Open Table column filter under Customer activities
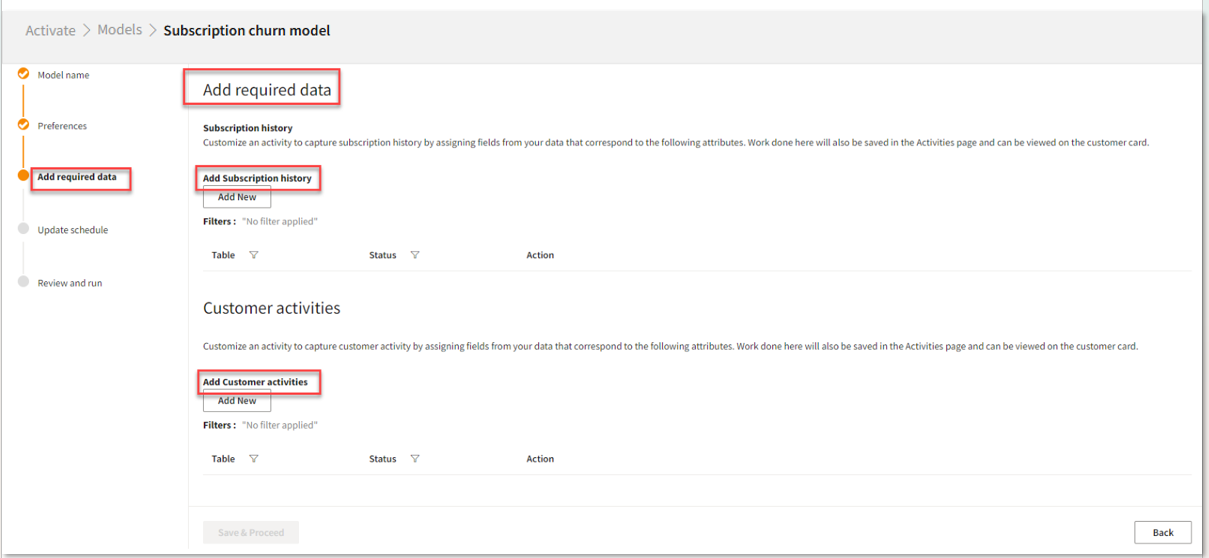1209x558 pixels. click(x=254, y=459)
